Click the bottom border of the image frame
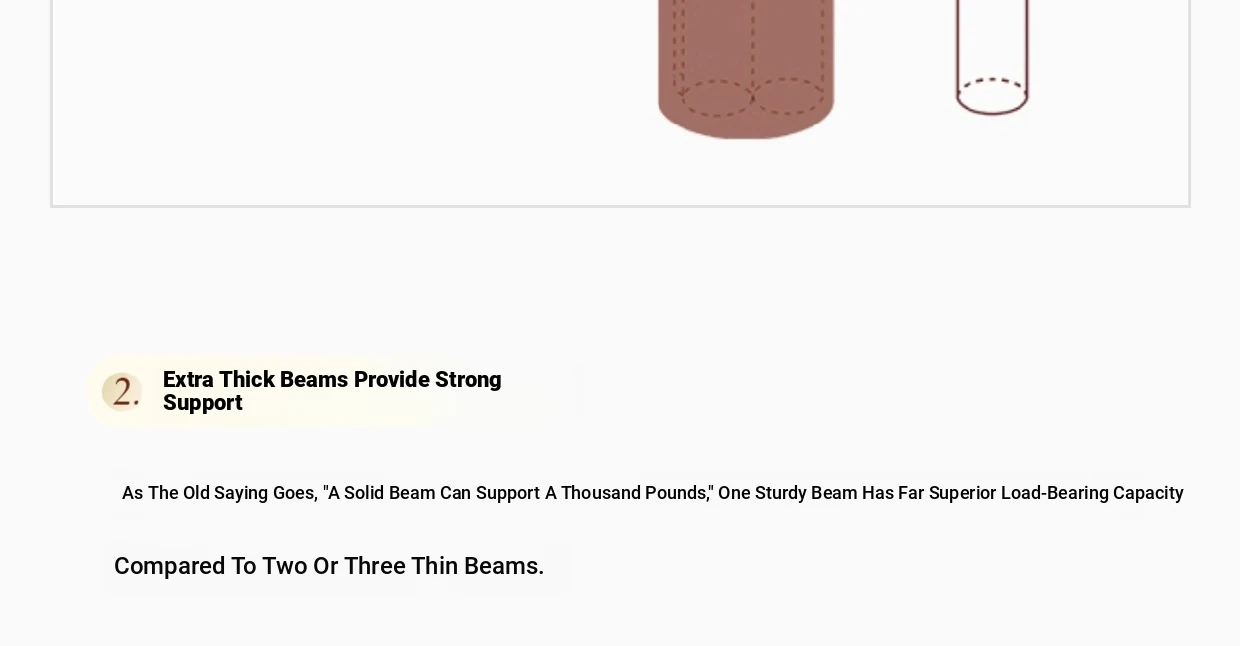Image resolution: width=1240 pixels, height=646 pixels. [620, 205]
